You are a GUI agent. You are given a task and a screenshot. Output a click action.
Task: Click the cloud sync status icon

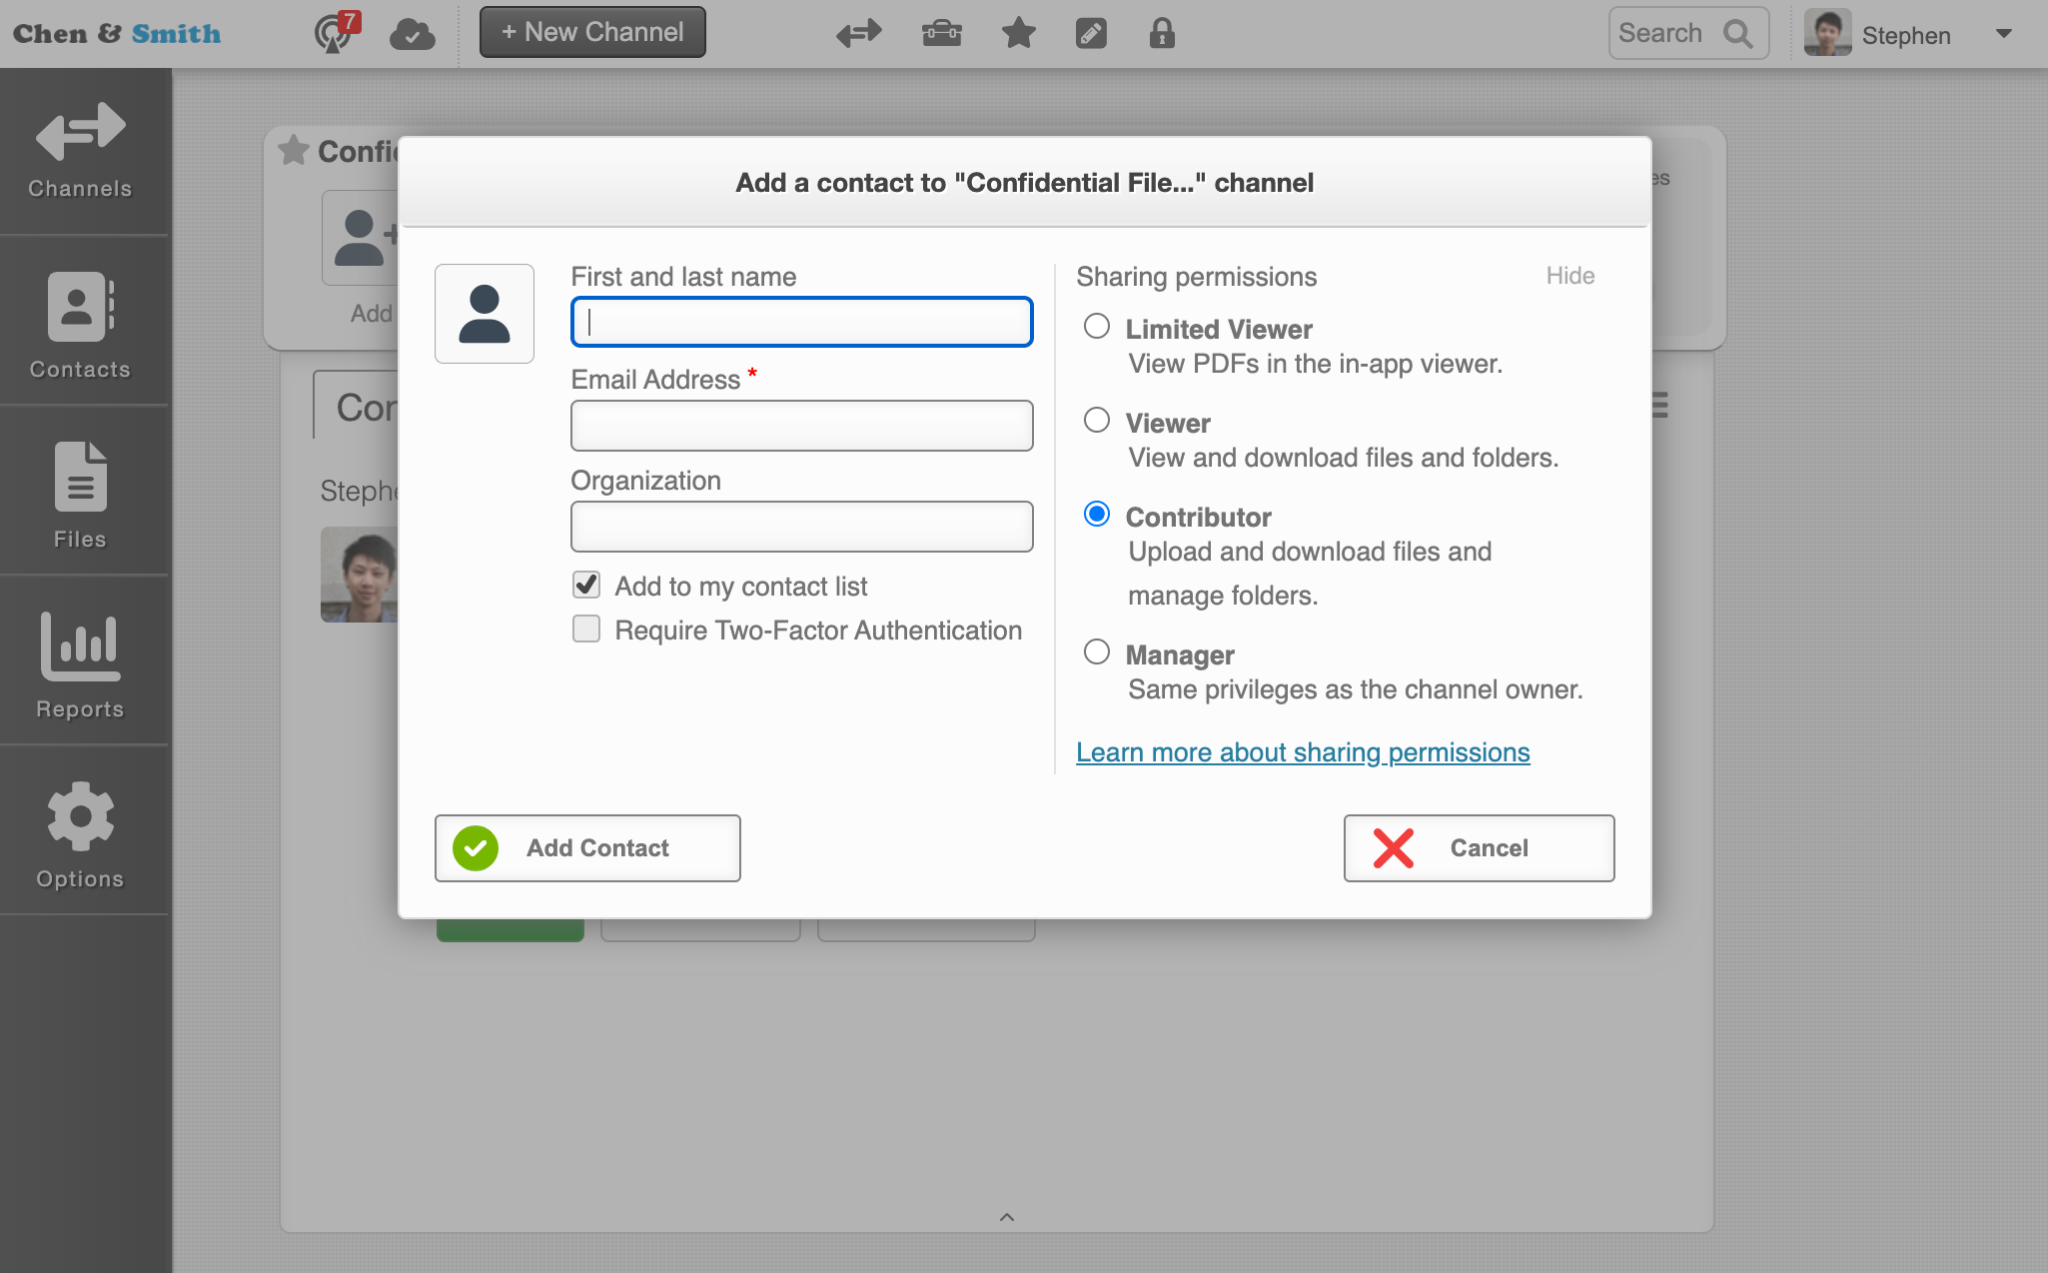[x=412, y=33]
